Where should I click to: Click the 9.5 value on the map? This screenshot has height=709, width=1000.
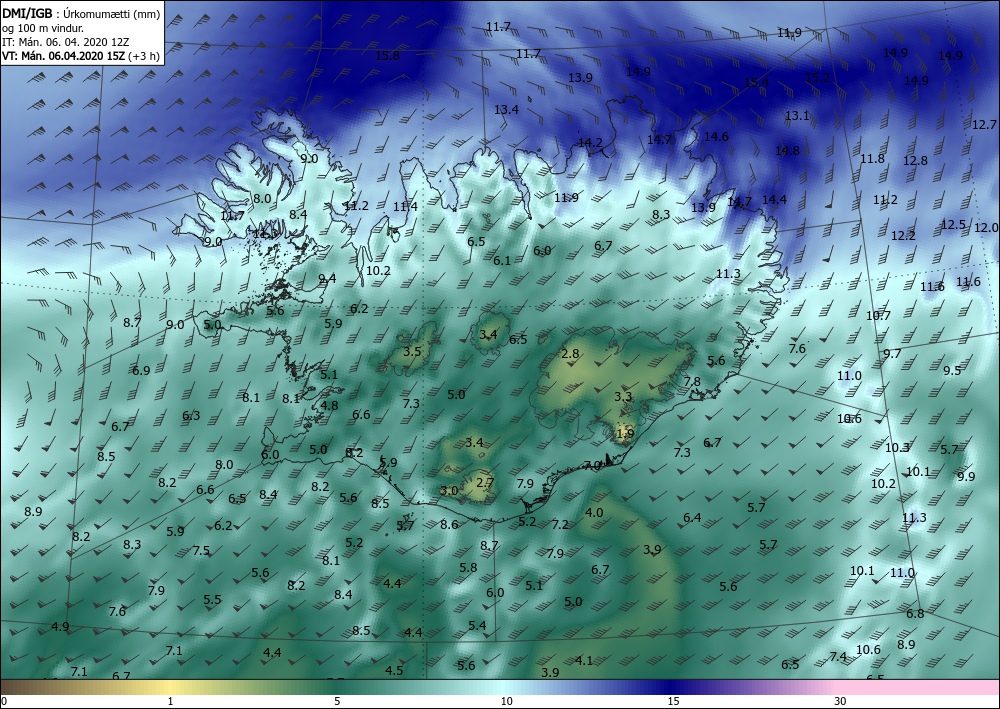[x=952, y=370]
